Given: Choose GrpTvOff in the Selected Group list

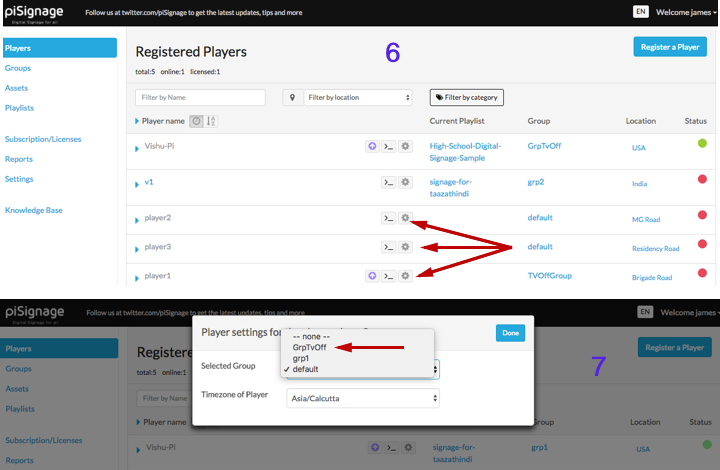Looking at the screenshot, I should (x=309, y=347).
